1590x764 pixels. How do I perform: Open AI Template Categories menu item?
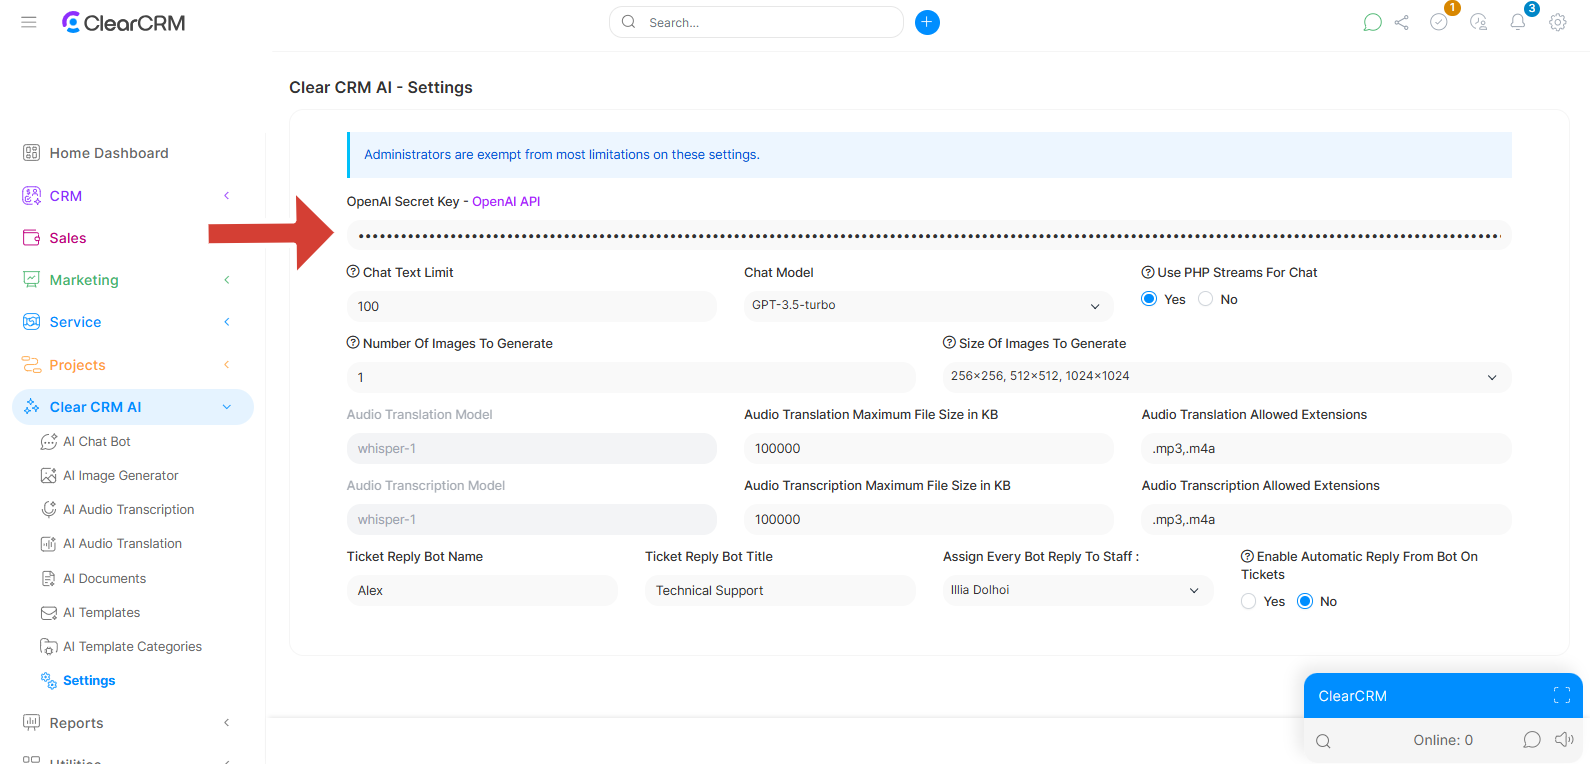tap(133, 647)
